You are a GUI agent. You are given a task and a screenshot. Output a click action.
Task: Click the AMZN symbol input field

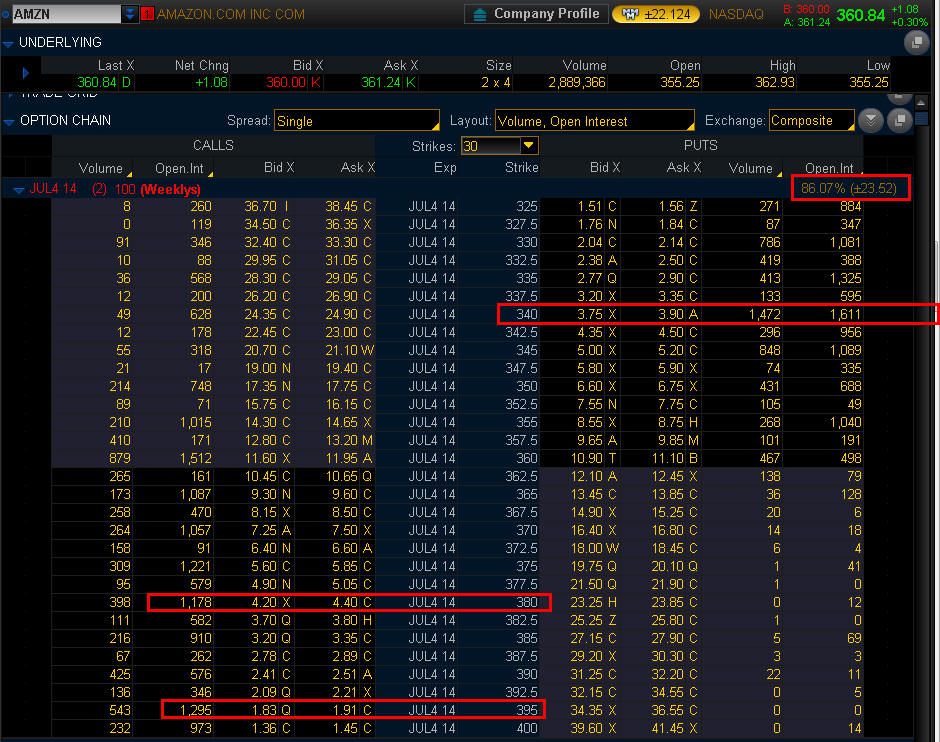click(x=65, y=14)
